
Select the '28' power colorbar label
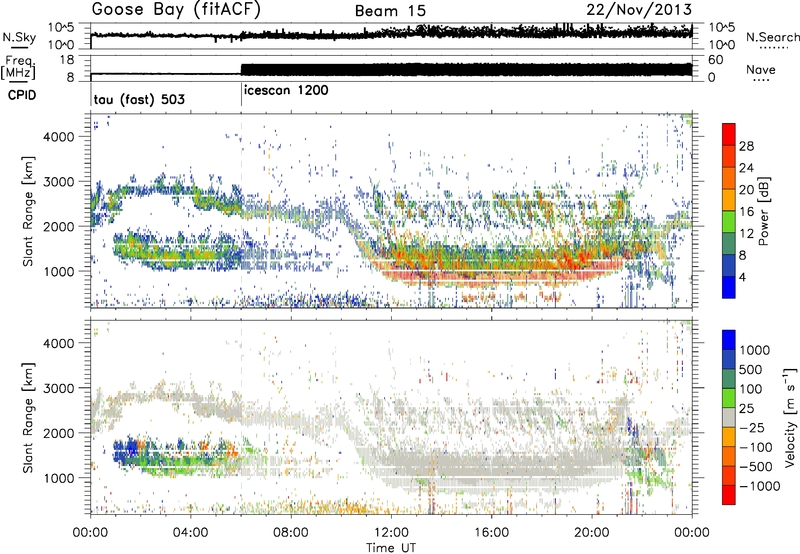click(746, 146)
